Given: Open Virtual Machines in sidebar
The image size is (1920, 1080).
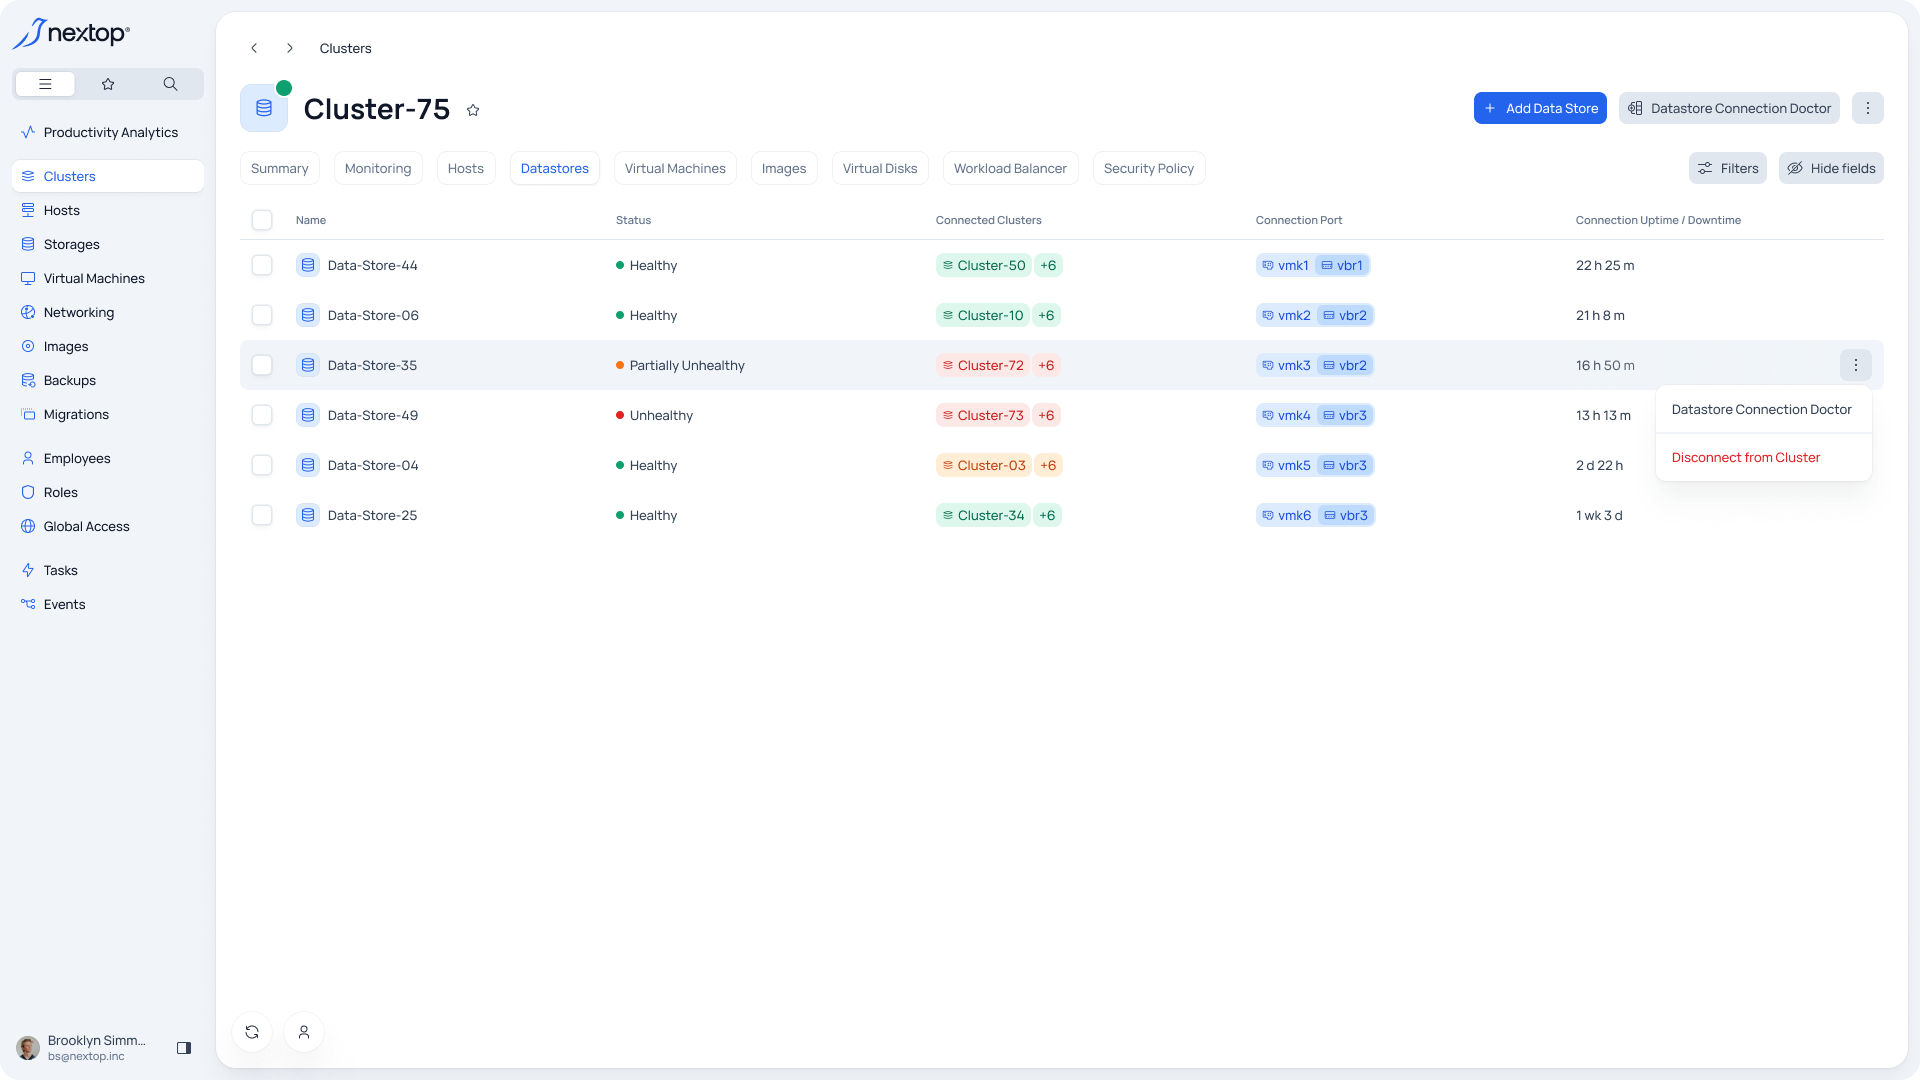Looking at the screenshot, I should (108, 278).
